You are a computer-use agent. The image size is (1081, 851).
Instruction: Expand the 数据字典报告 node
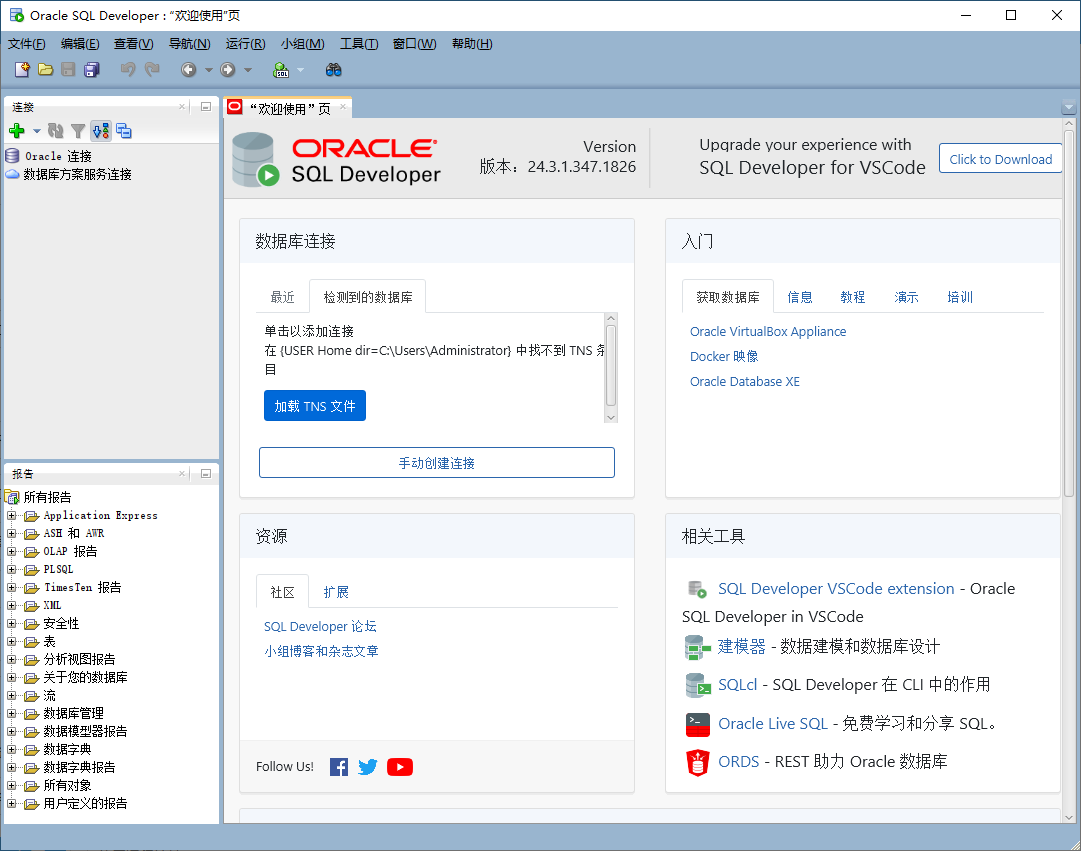click(11, 767)
